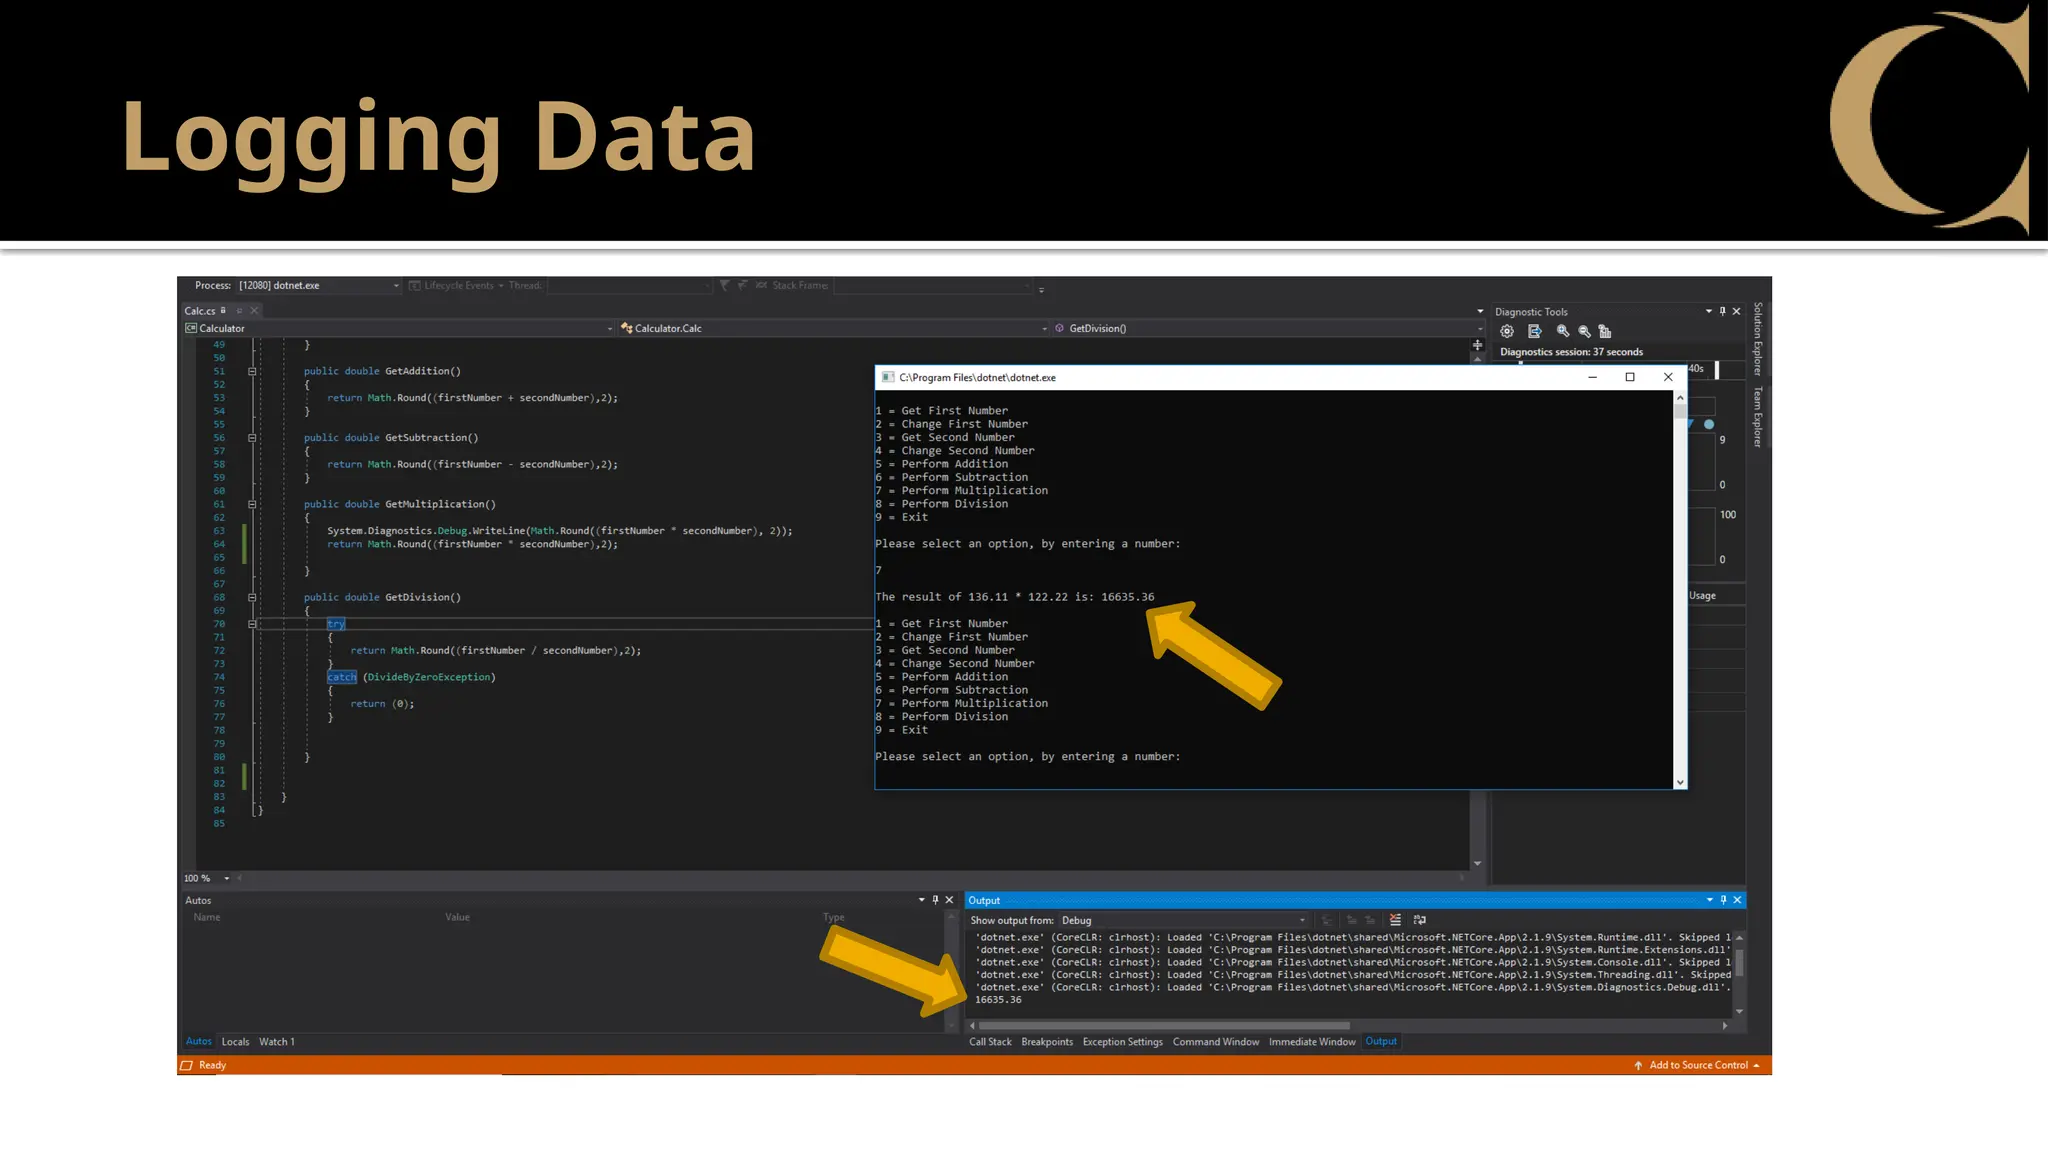
Task: Collapse the GetAddition method outline toggle
Action: (x=252, y=371)
